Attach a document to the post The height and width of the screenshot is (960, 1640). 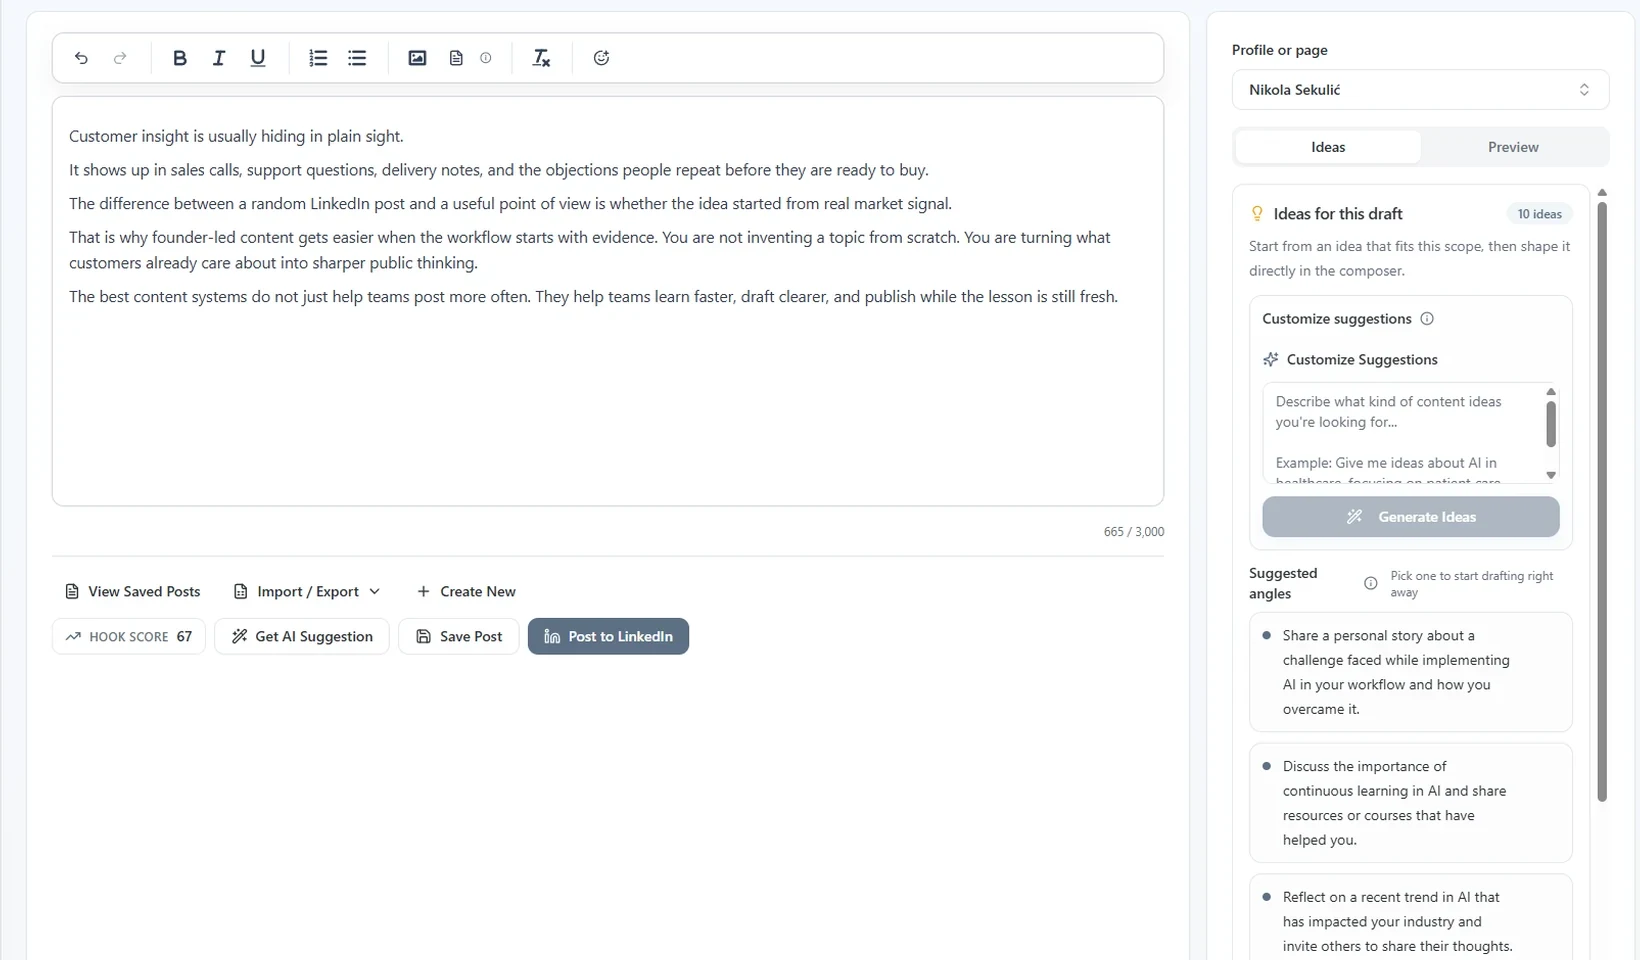coord(456,58)
